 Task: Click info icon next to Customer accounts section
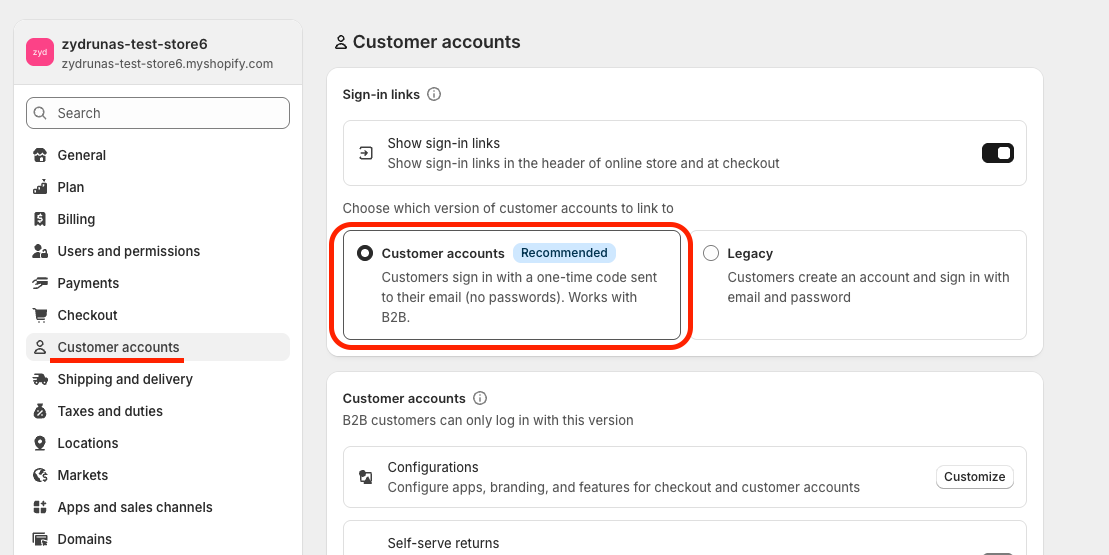click(480, 398)
